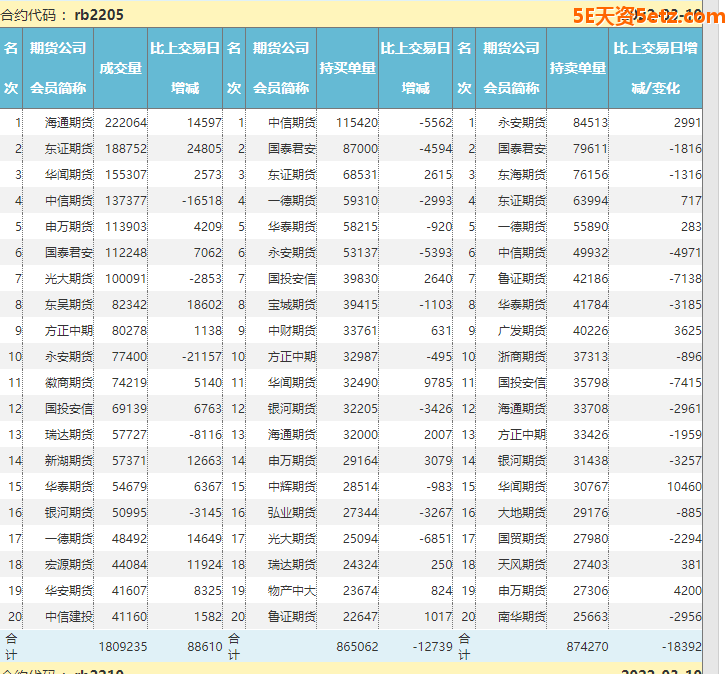The width and height of the screenshot is (727, 674).
Task: Select 永安期货 ranked first in short positions
Action: [x=522, y=122]
